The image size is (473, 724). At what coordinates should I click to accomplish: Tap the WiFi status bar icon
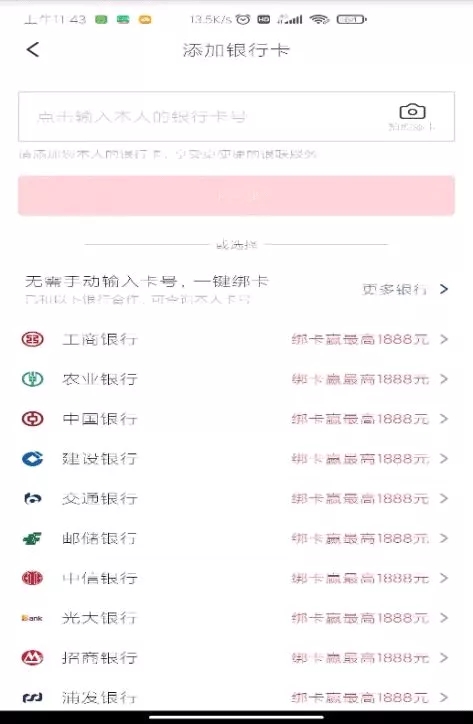pos(319,19)
